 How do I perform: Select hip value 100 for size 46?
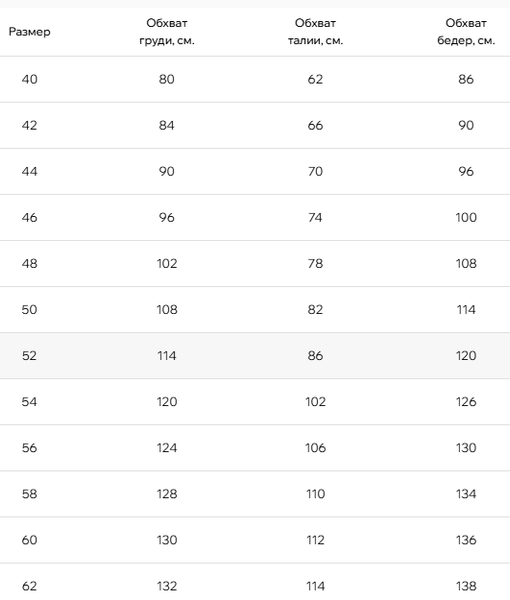click(x=466, y=218)
